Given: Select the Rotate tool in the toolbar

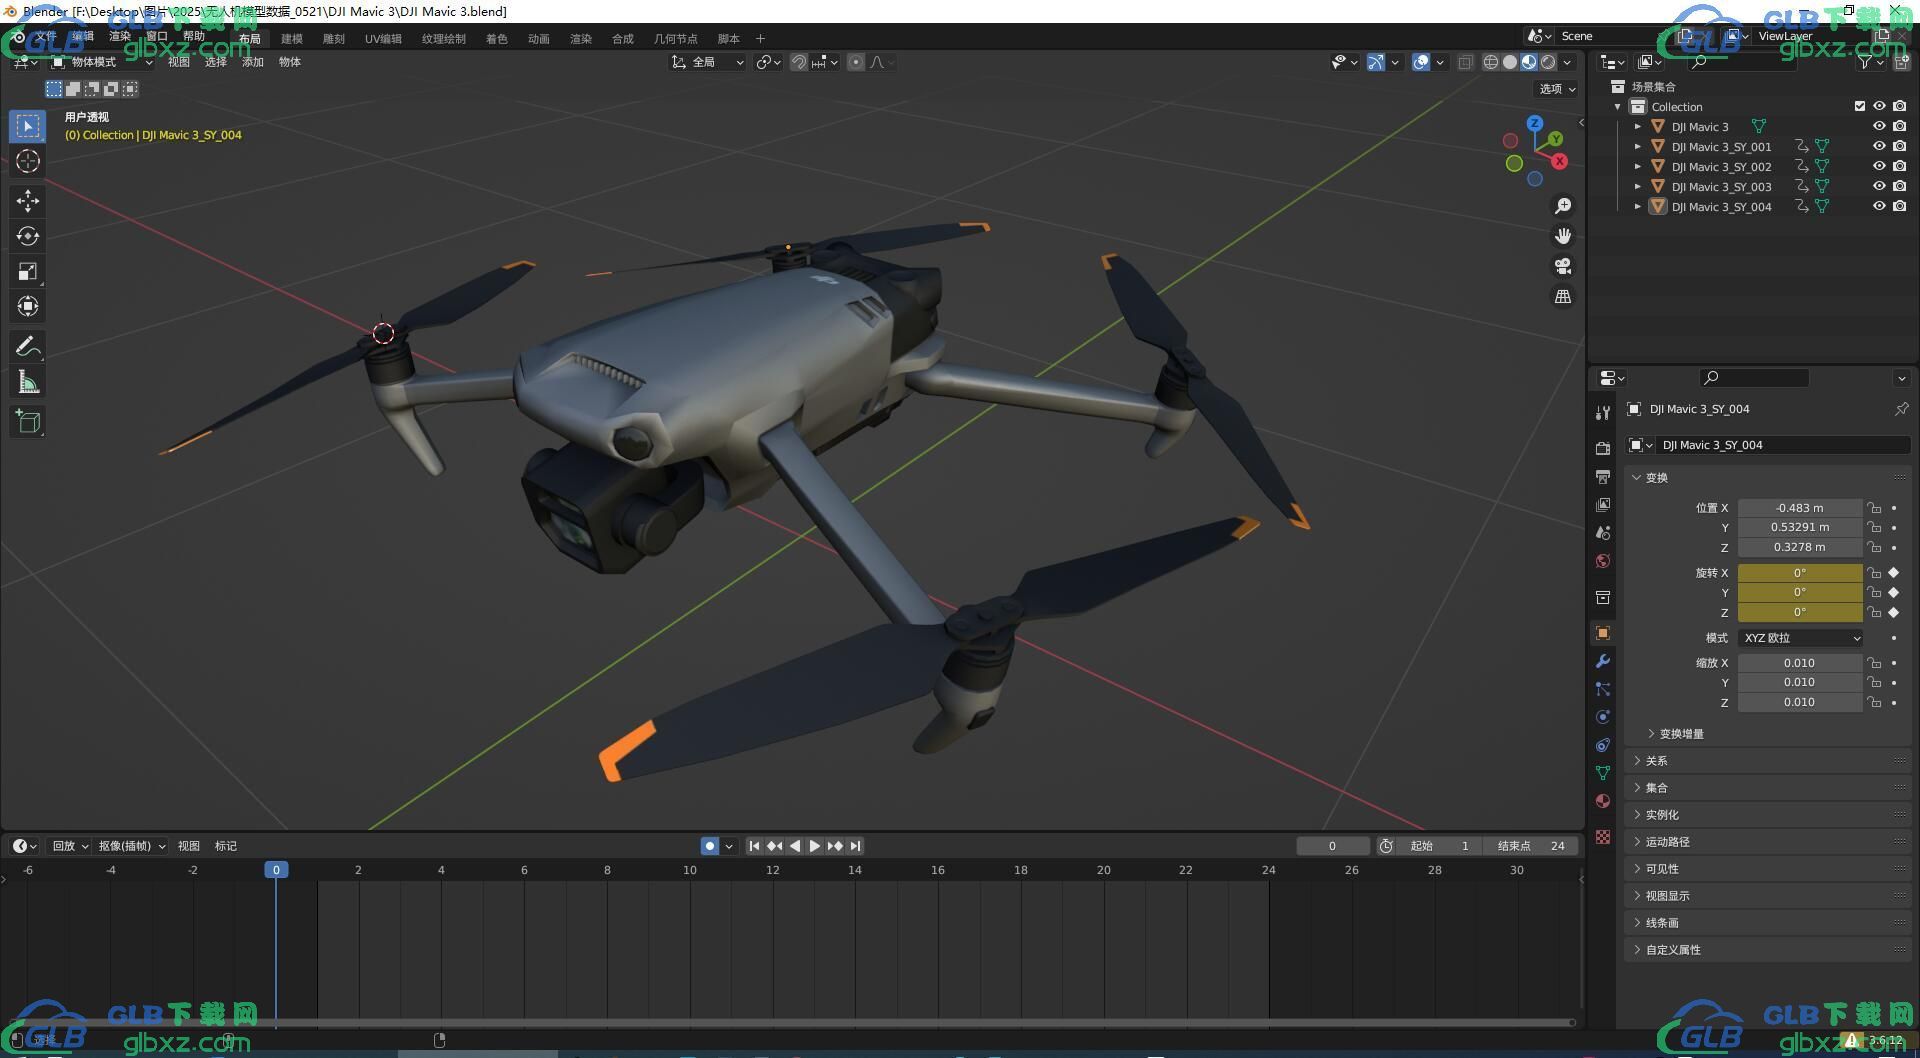Looking at the screenshot, I should tap(28, 236).
